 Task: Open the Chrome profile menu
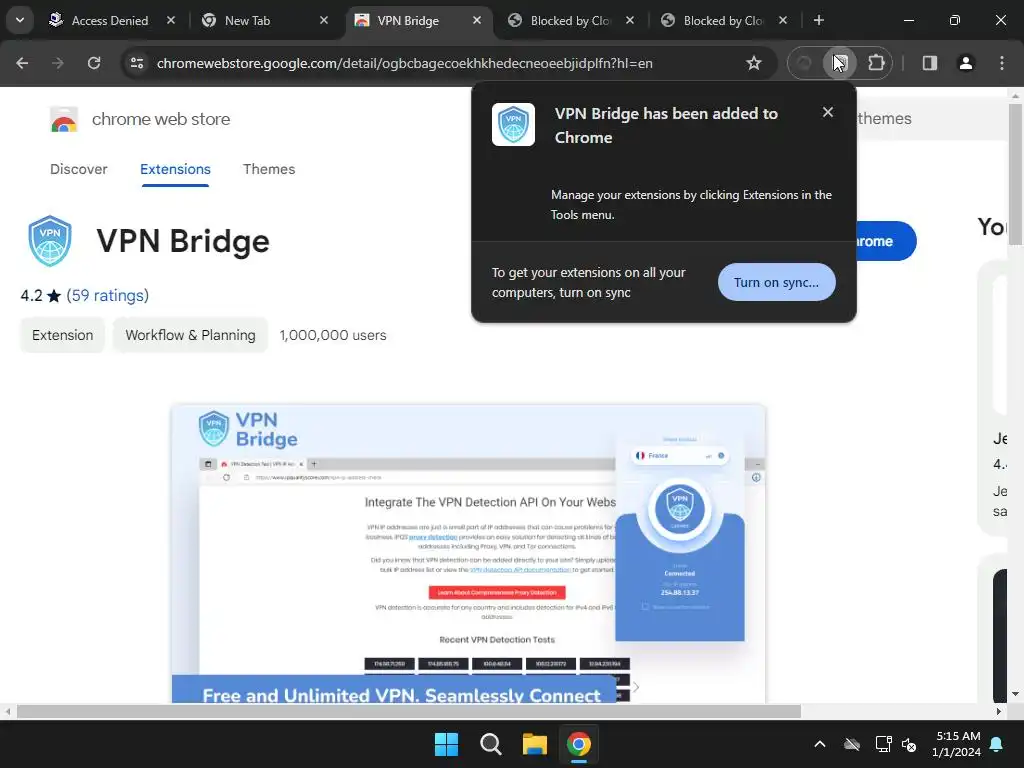pyautogui.click(x=966, y=63)
